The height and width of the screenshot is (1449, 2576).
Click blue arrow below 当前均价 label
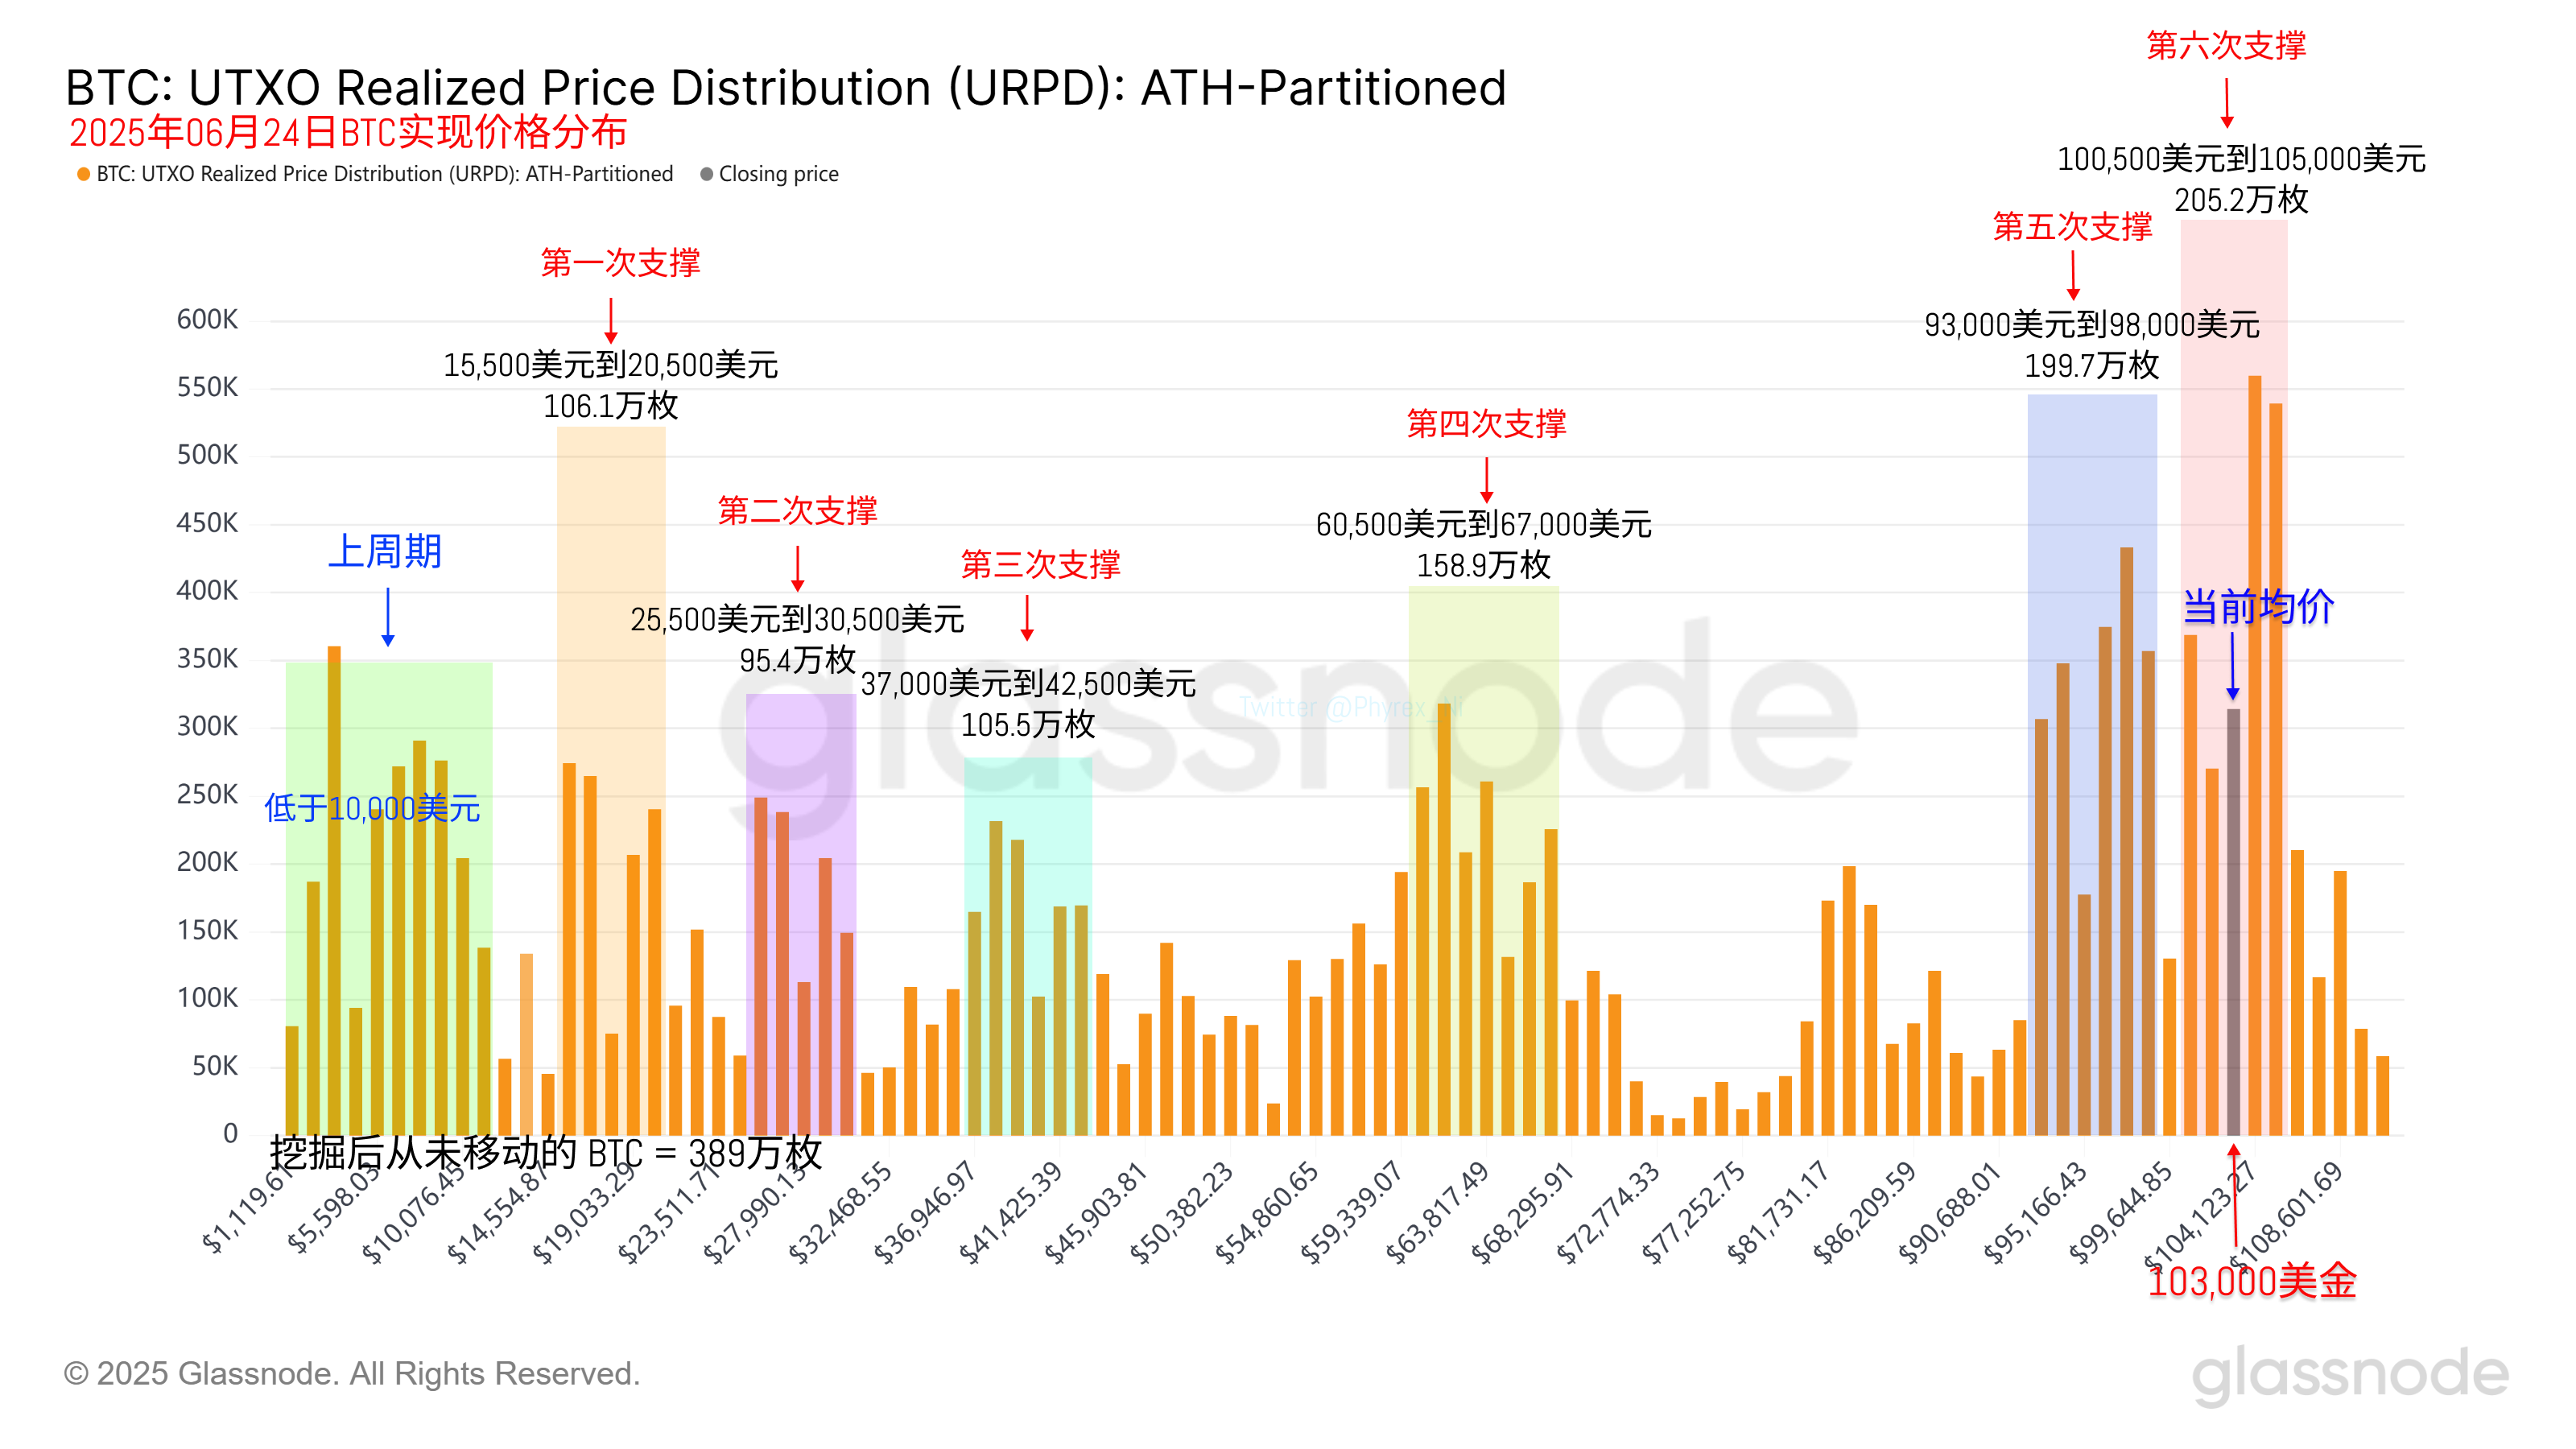pyautogui.click(x=2232, y=664)
